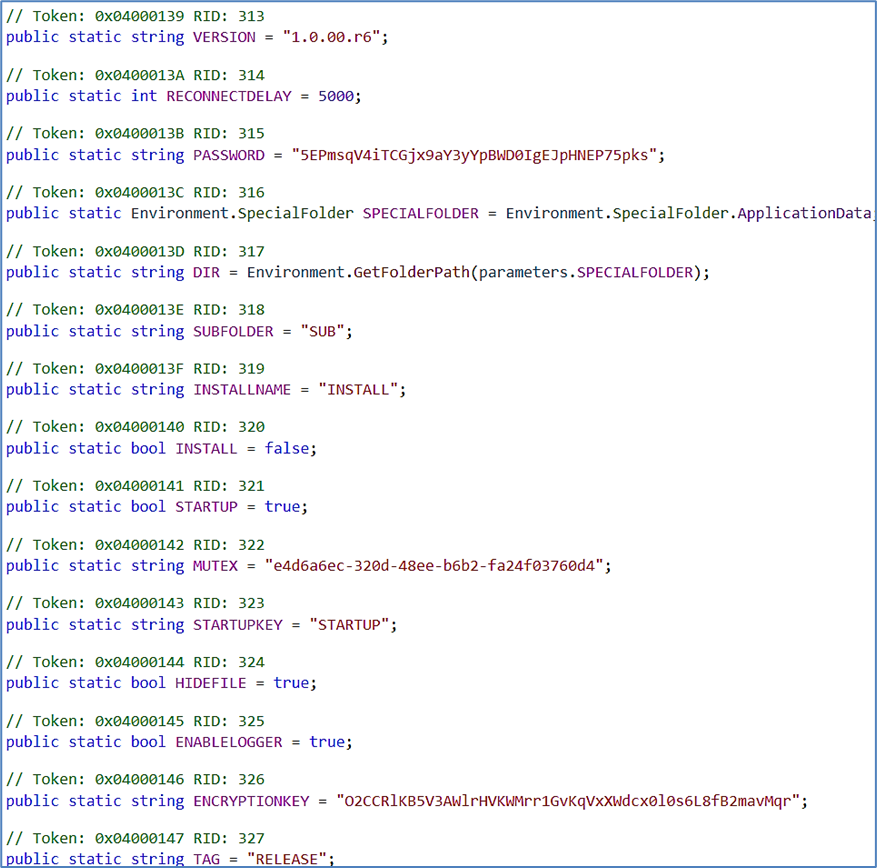This screenshot has height=868, width=877.
Task: Click the bool STARTUP field name
Action: [x=206, y=507]
